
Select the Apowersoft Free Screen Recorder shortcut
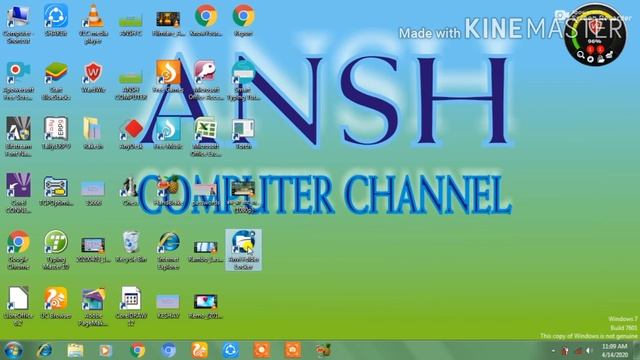tap(18, 81)
